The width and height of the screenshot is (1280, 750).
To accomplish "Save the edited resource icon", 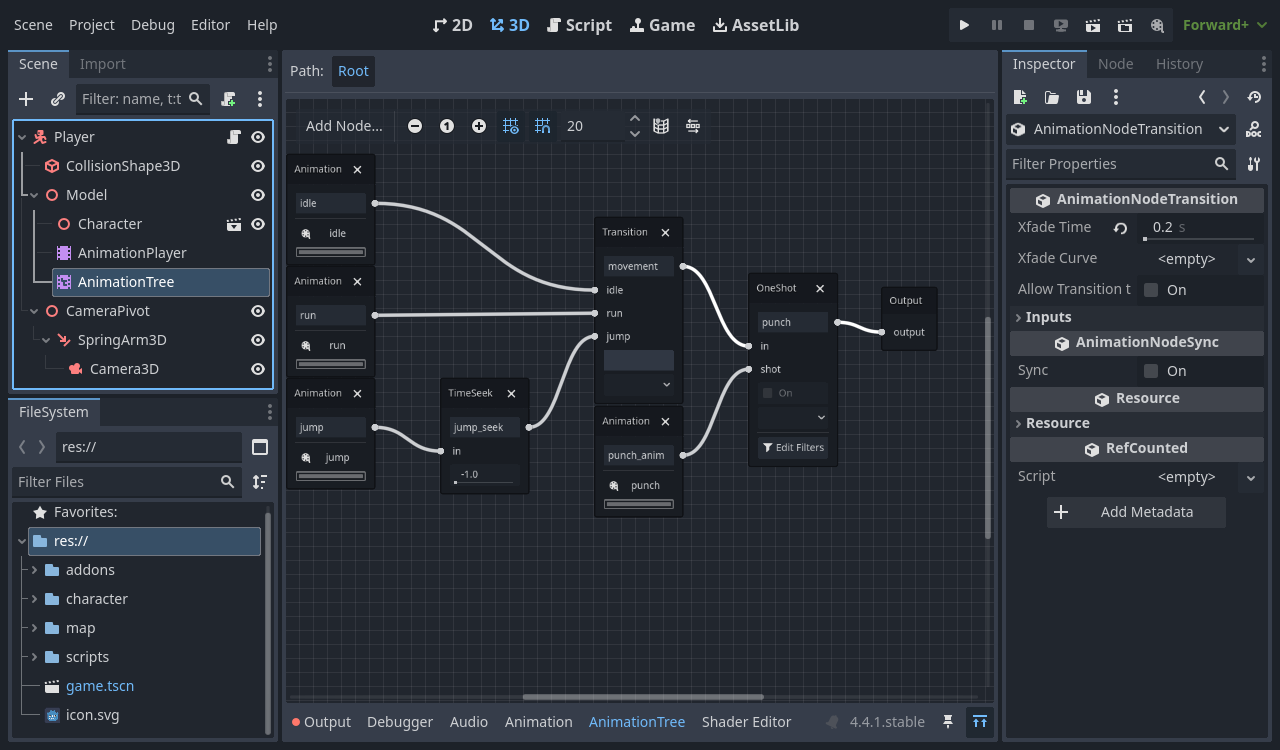I will pos(1084,97).
